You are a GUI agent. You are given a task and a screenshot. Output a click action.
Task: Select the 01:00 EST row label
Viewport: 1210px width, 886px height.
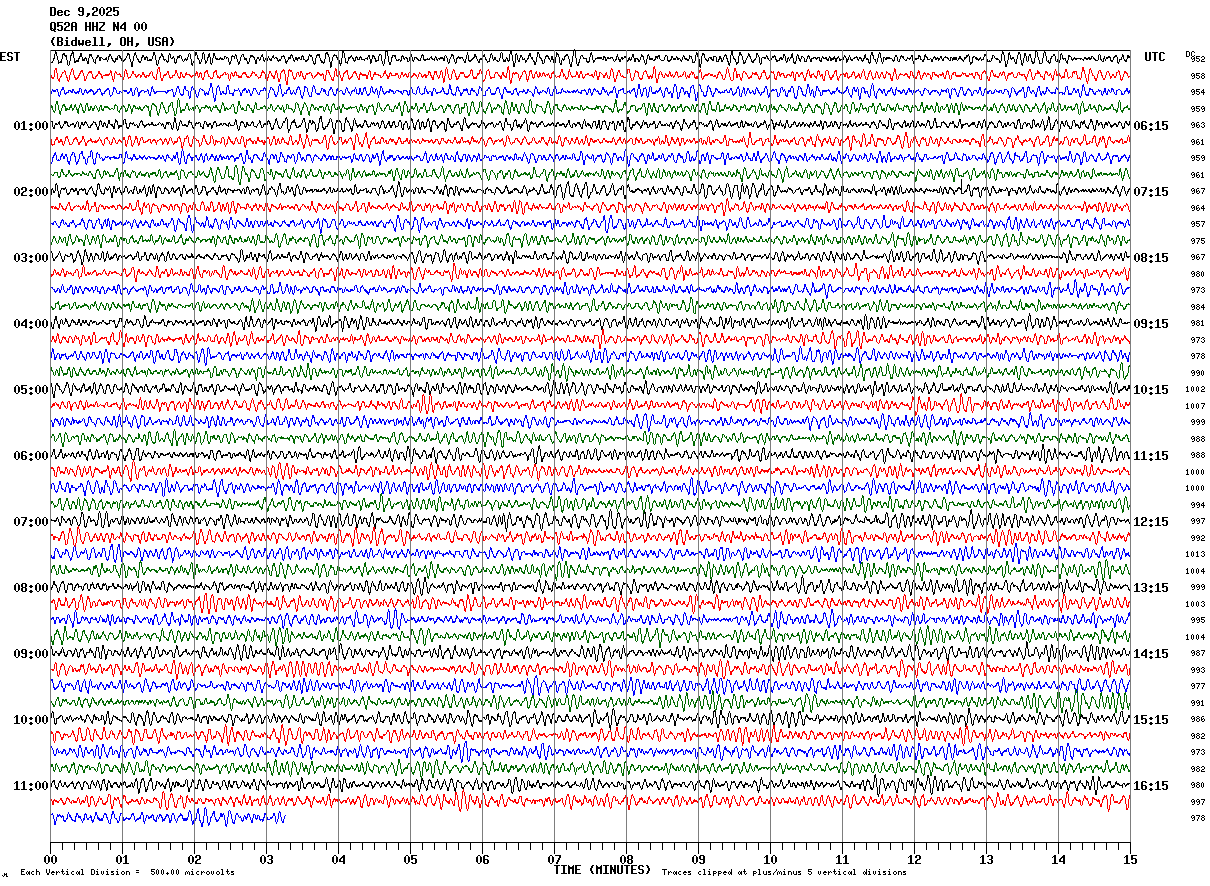[31, 126]
